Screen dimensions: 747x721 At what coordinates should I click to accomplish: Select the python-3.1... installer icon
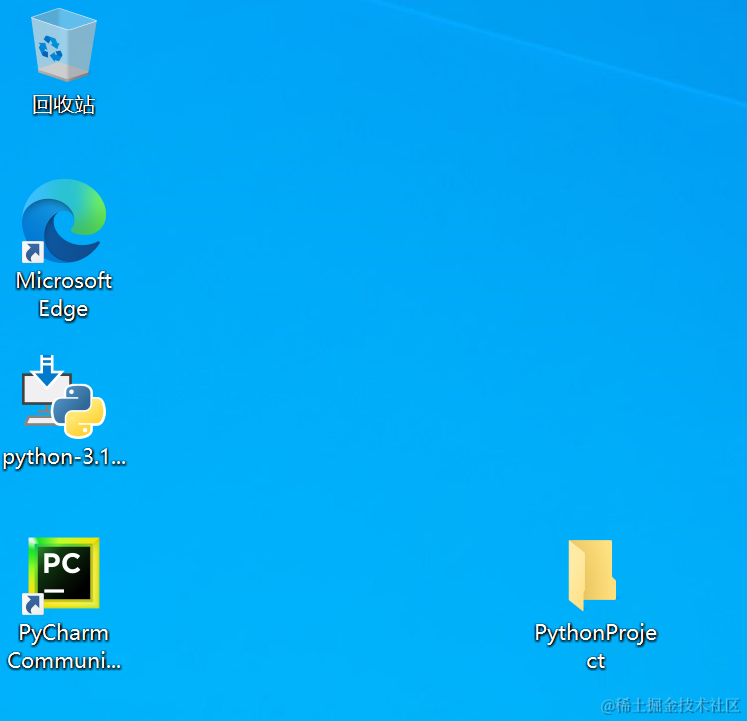point(64,396)
